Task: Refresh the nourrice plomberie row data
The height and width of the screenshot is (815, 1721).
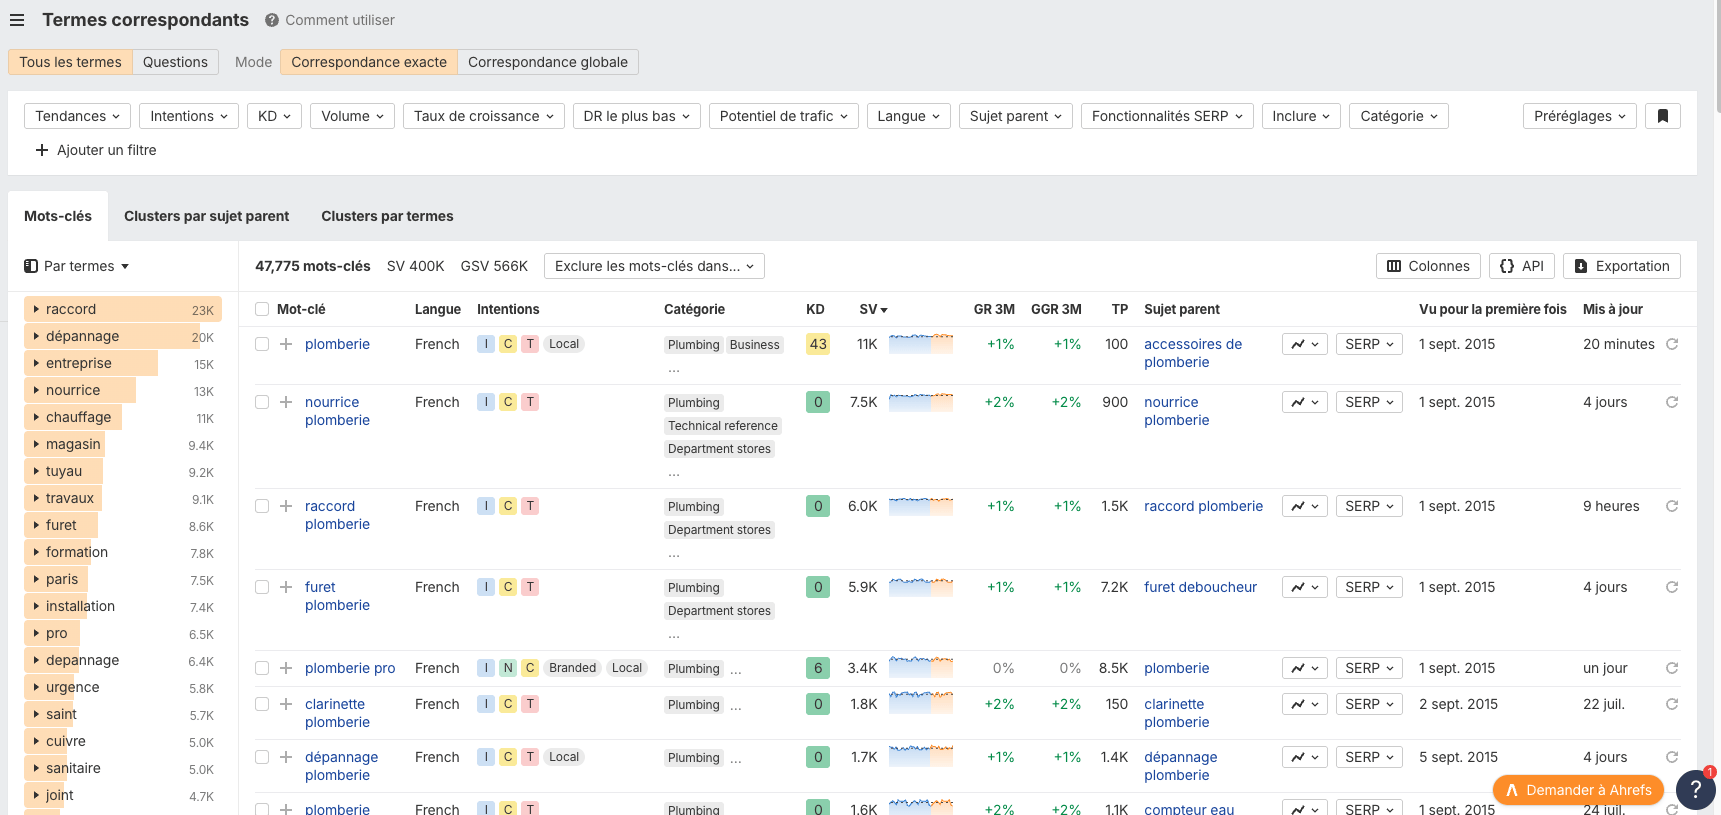Action: (x=1672, y=402)
